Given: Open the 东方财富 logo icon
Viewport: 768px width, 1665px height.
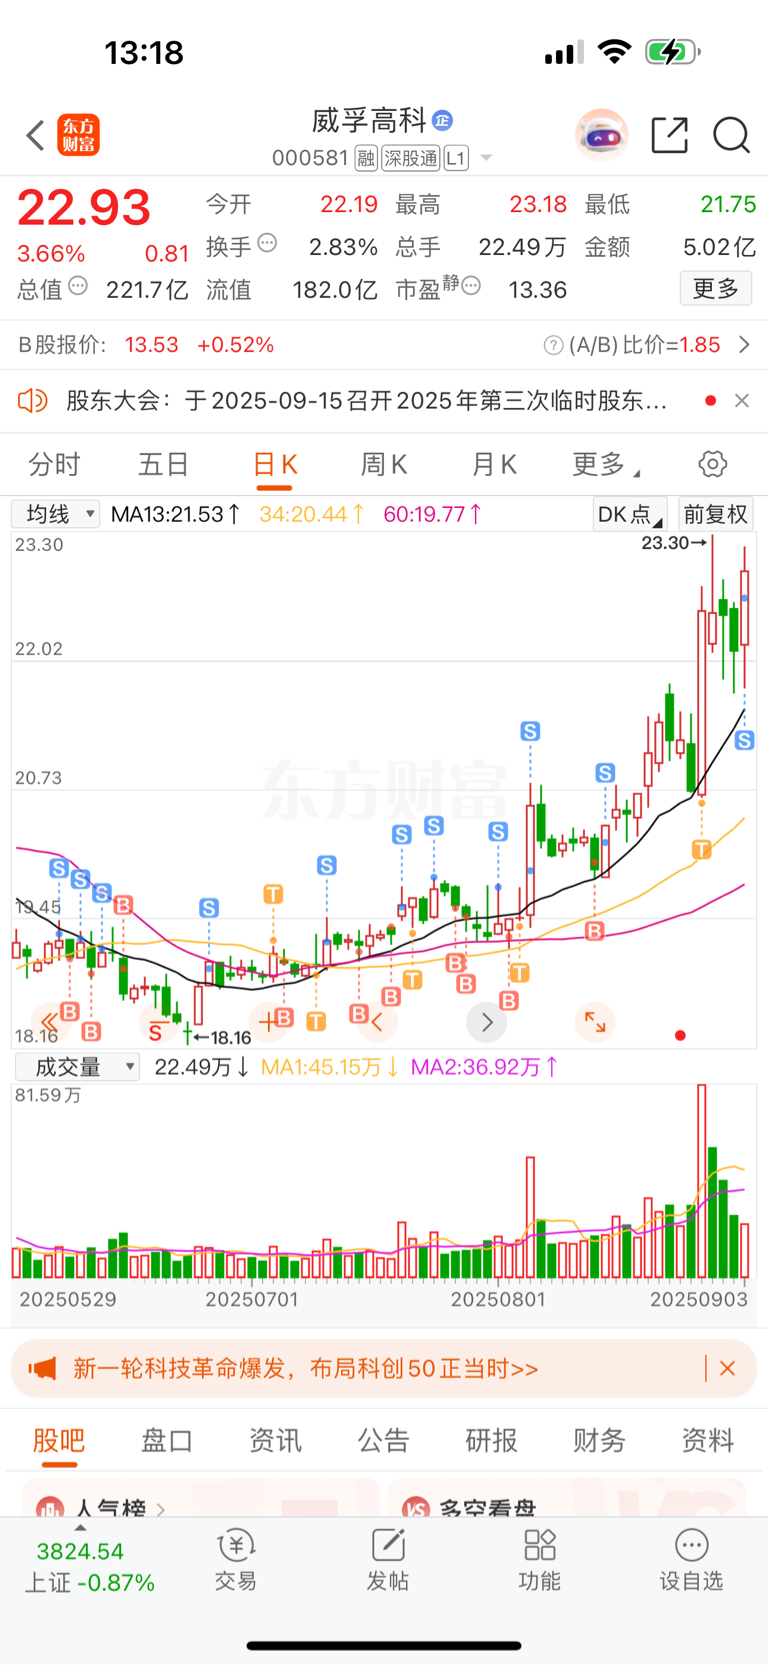Looking at the screenshot, I should click(78, 135).
